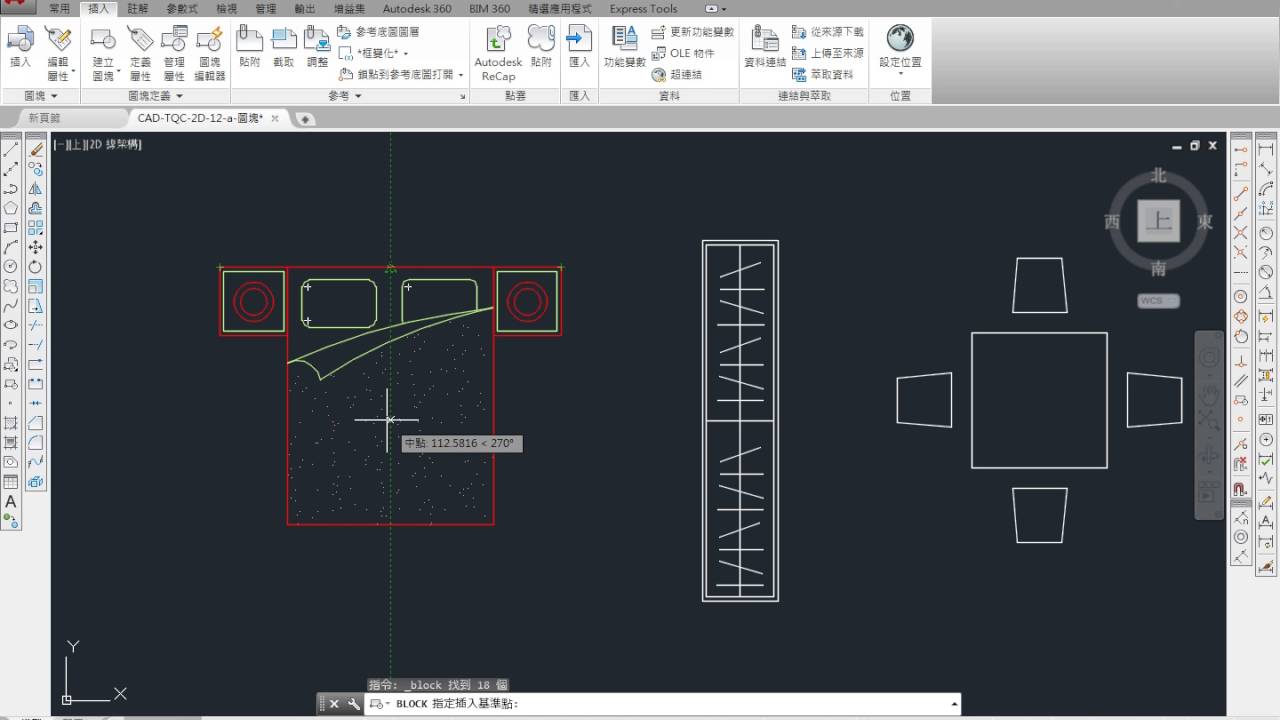Click the OLE 物件 button
This screenshot has height=720, width=1280.
point(683,53)
